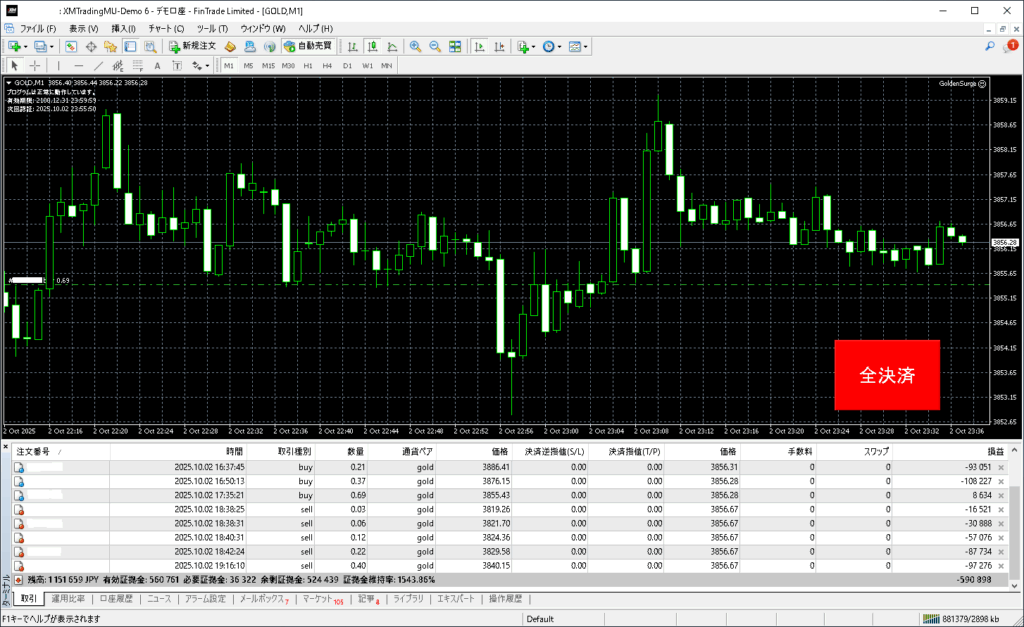Click the zoom in magnifier icon

pos(415,47)
